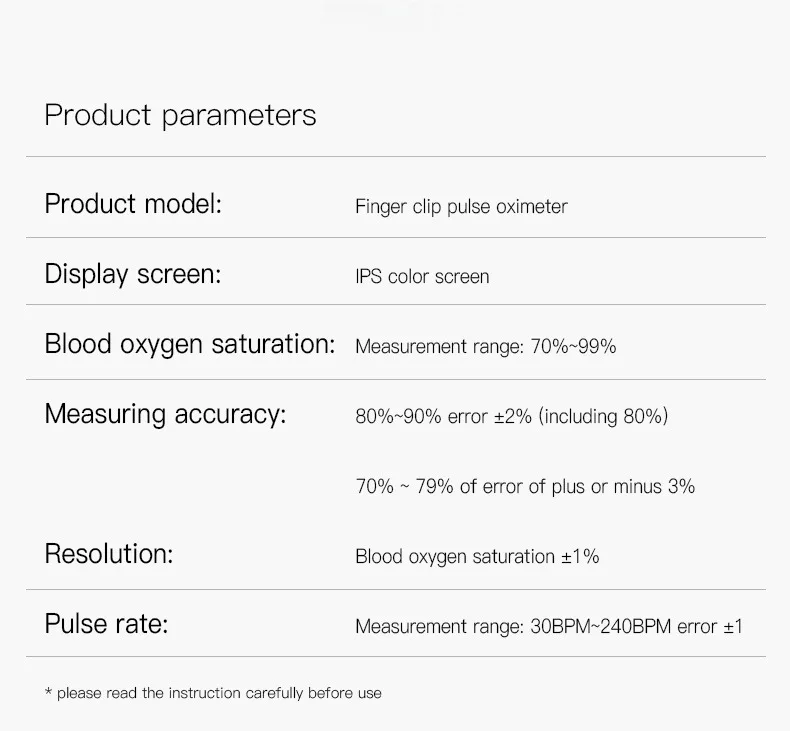Select the "Blood oxygen saturation:" row label
The height and width of the screenshot is (731, 790).
coord(190,344)
